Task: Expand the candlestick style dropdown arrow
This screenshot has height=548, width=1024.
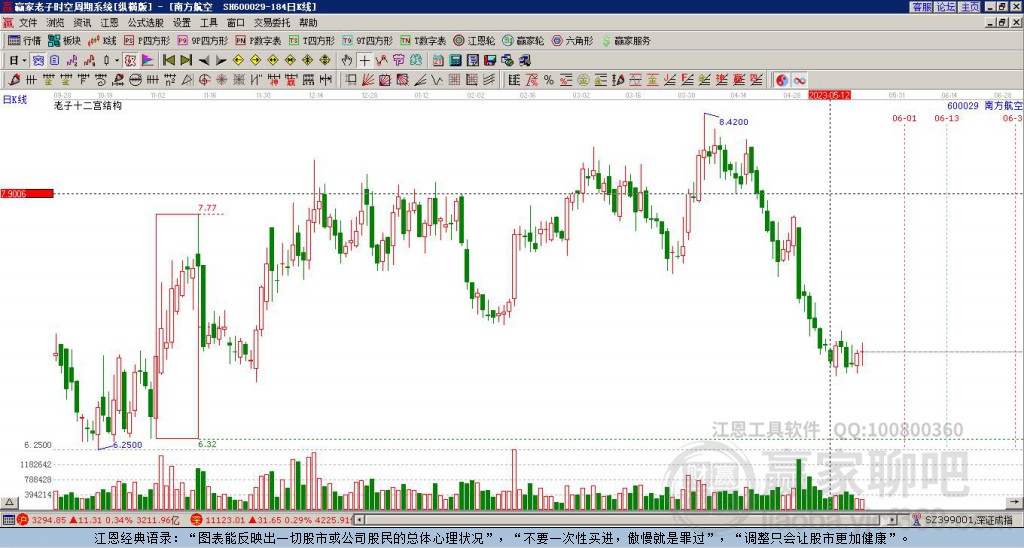Action: (117, 61)
